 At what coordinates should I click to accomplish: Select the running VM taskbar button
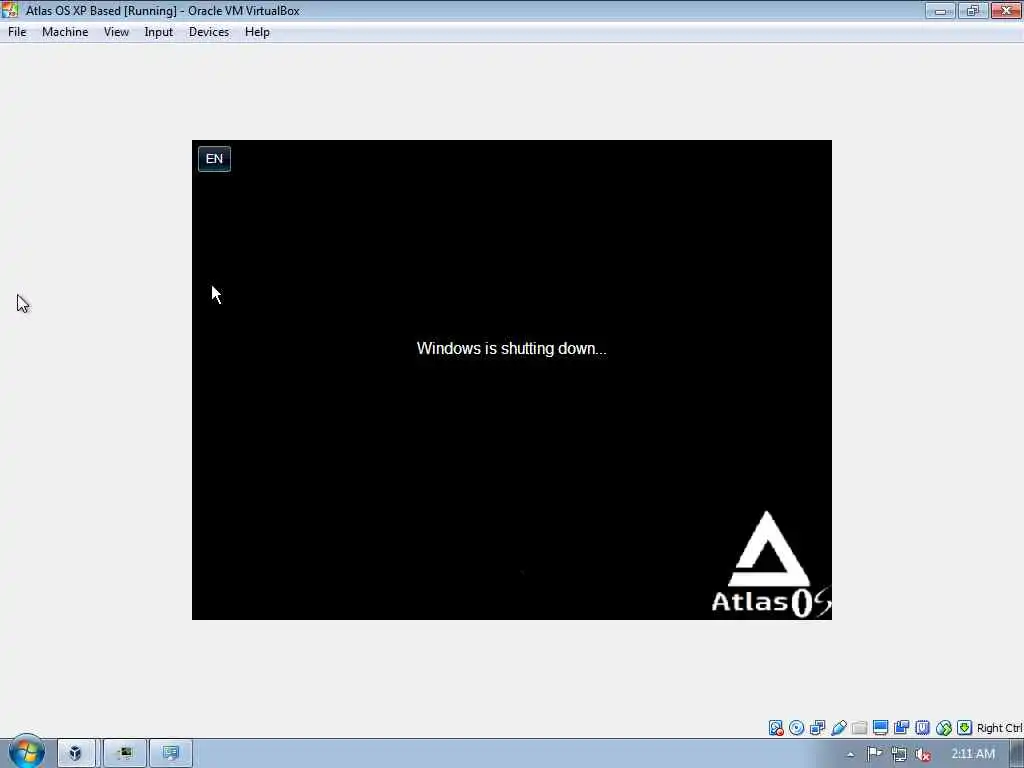[x=125, y=754]
